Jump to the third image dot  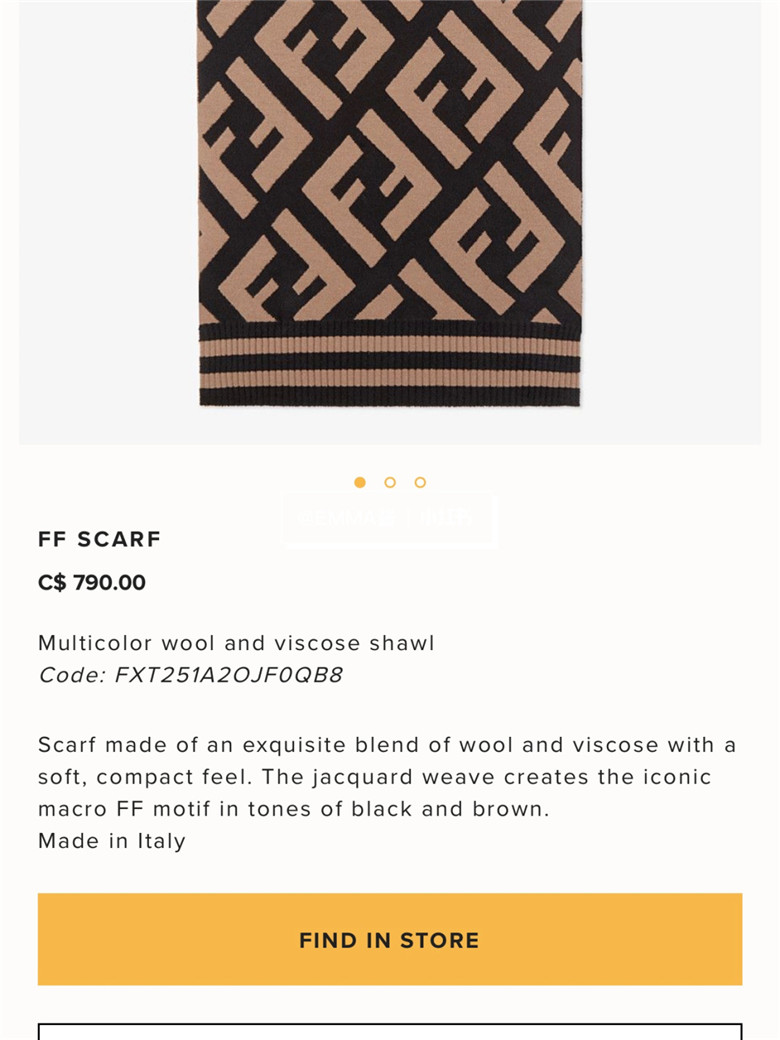(420, 482)
